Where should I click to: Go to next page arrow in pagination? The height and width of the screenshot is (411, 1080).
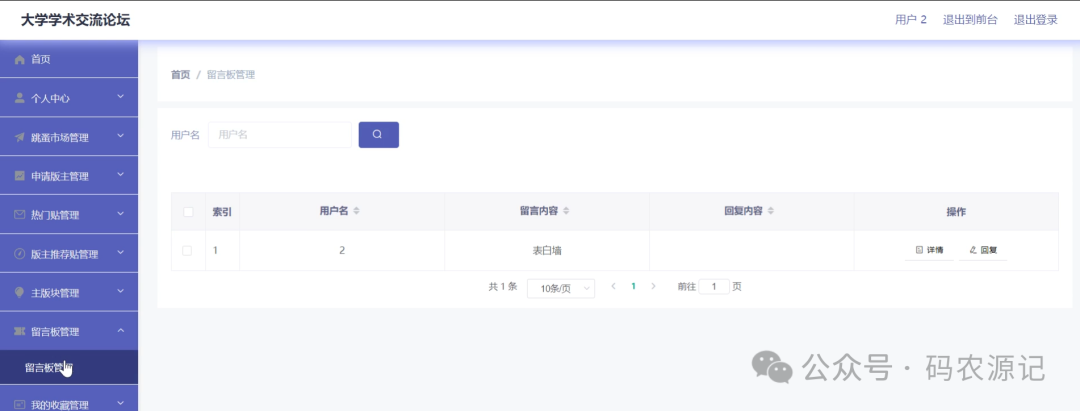(x=653, y=286)
